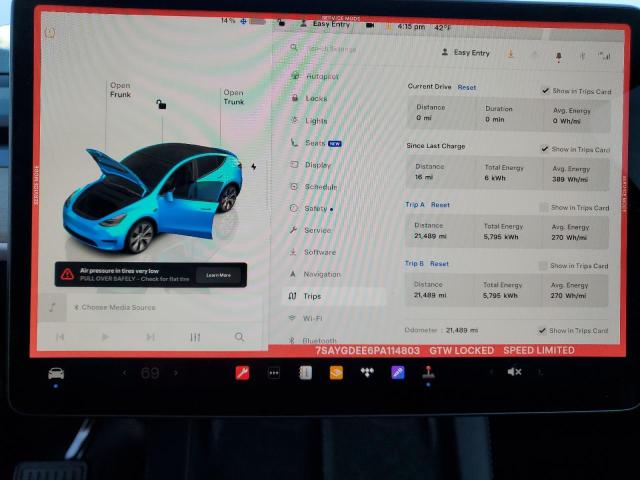640x480 pixels.
Task: Search media with the magnifier icon
Action: 240,337
